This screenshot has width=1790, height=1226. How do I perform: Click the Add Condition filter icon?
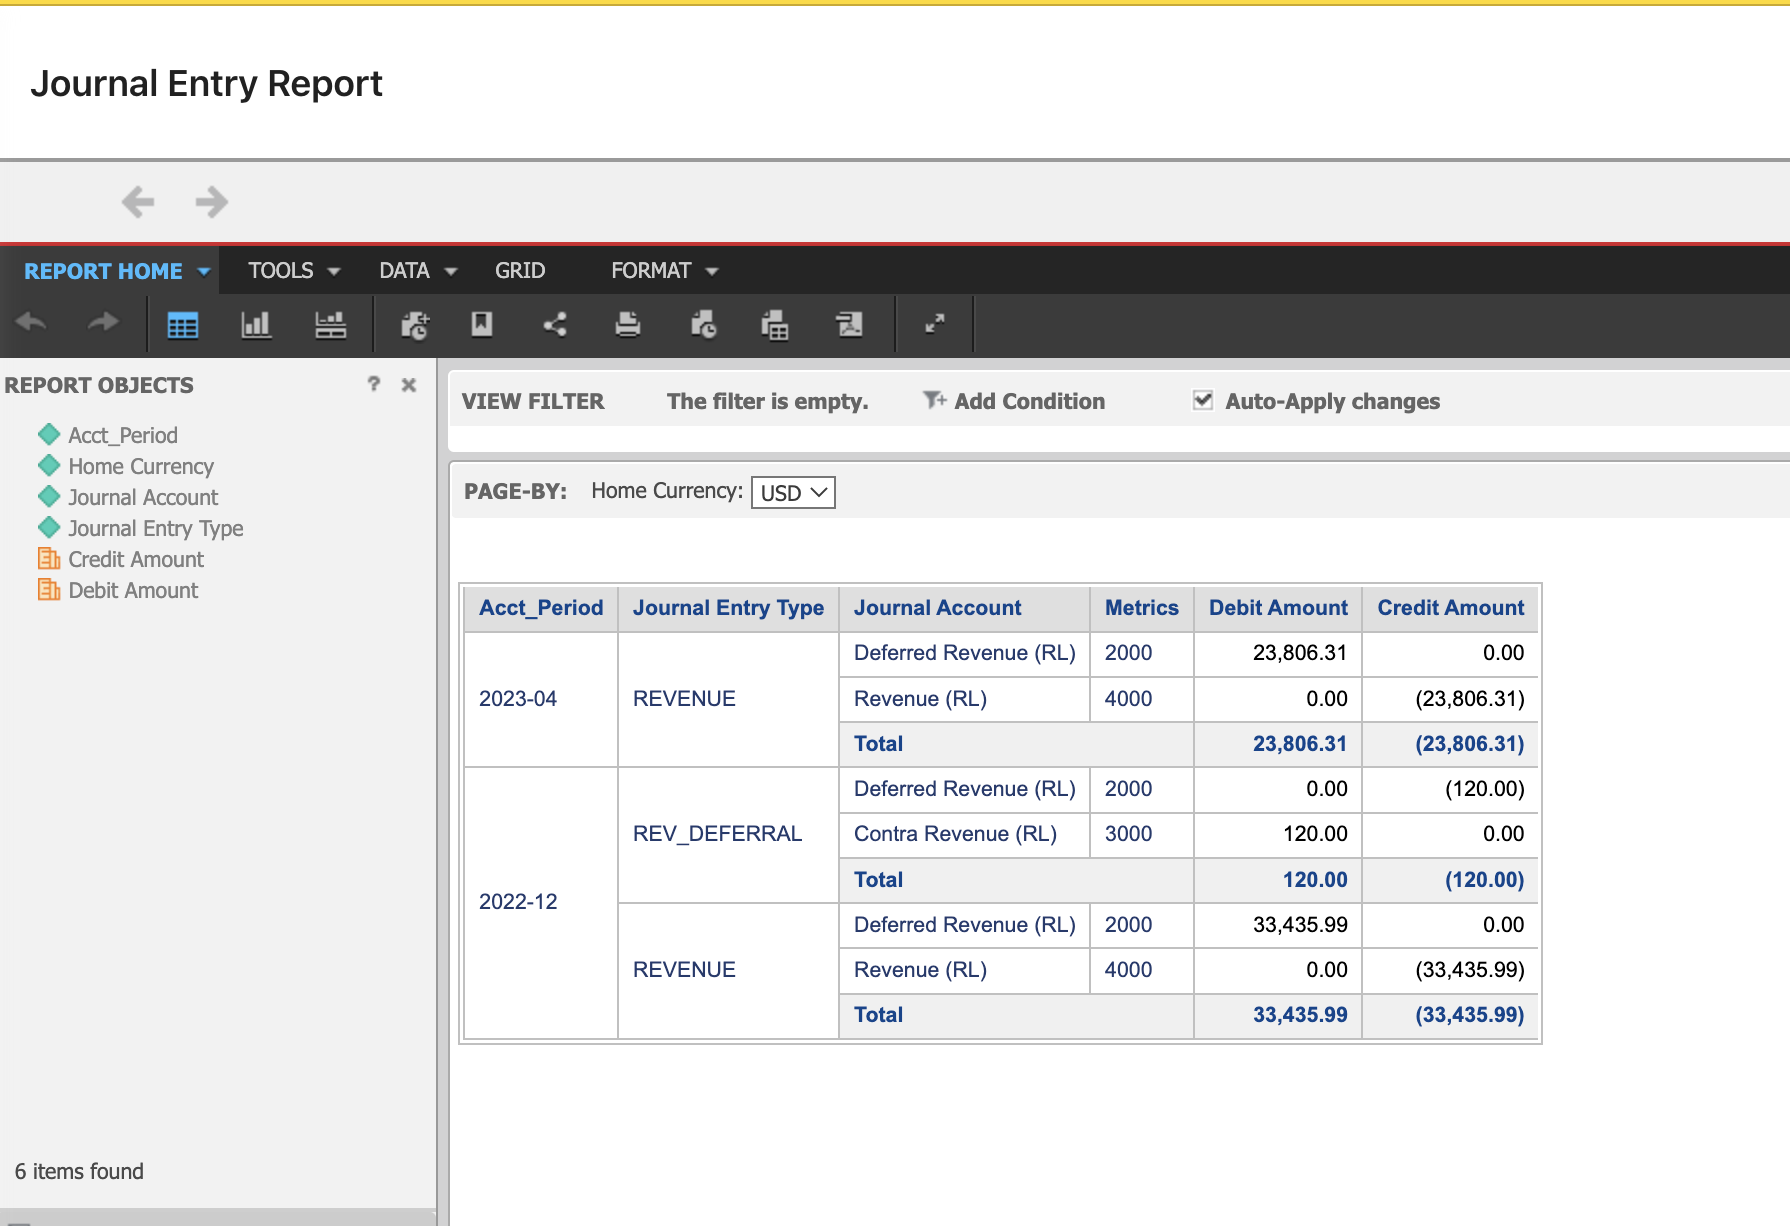click(x=934, y=401)
